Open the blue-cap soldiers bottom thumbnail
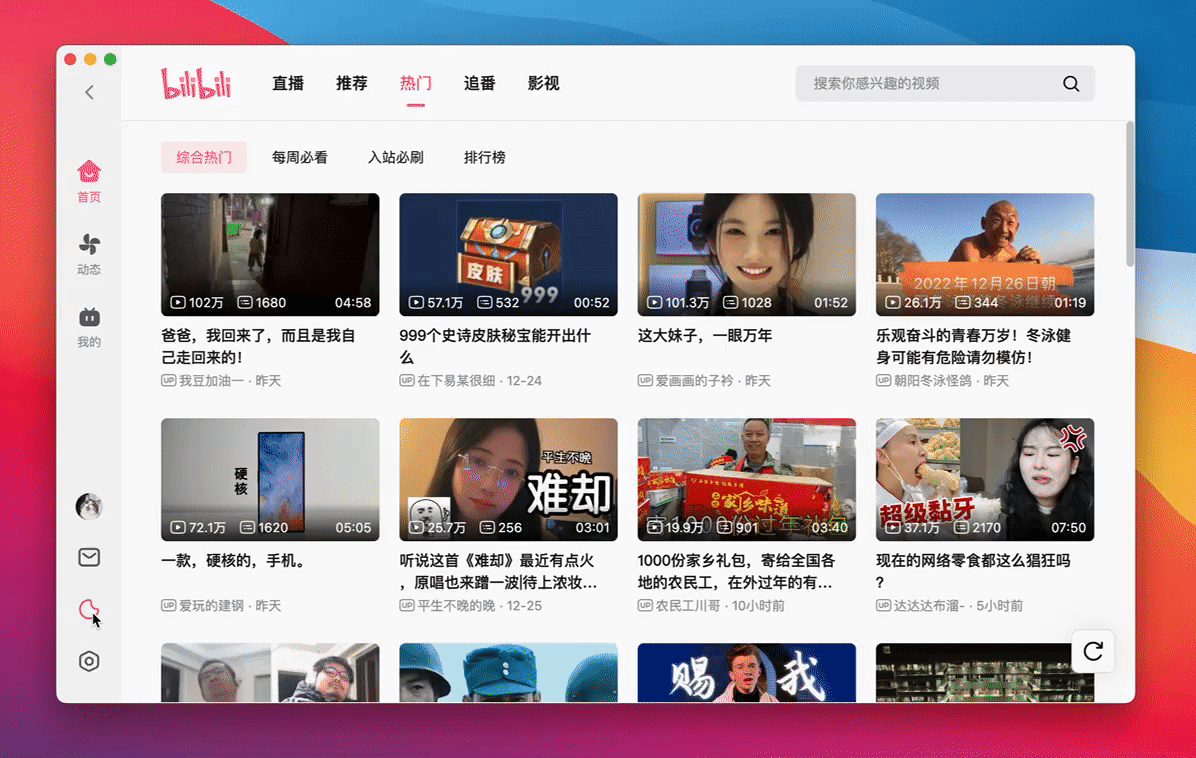Viewport: 1196px width, 758px height. pyautogui.click(x=508, y=673)
